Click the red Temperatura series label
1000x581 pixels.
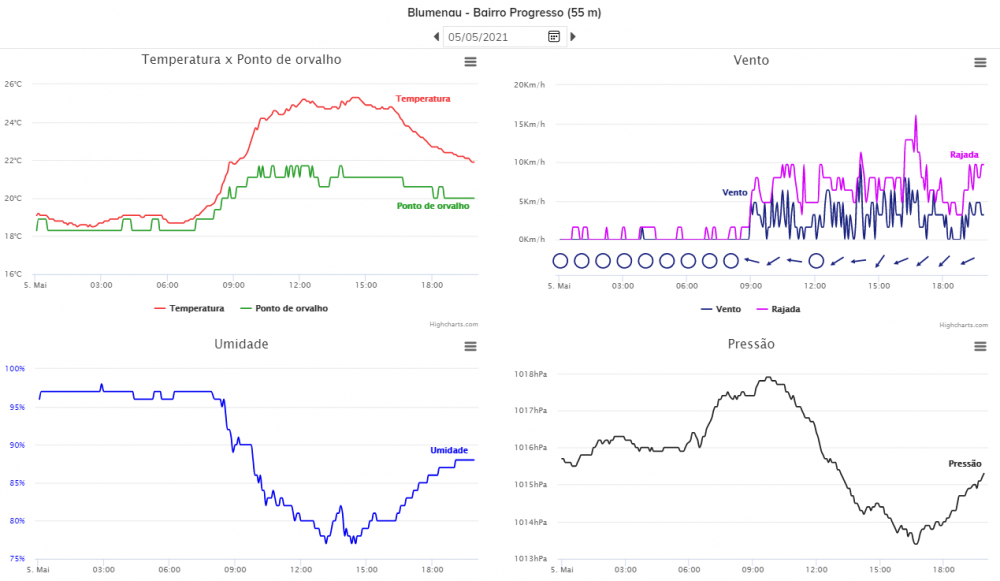click(x=423, y=98)
